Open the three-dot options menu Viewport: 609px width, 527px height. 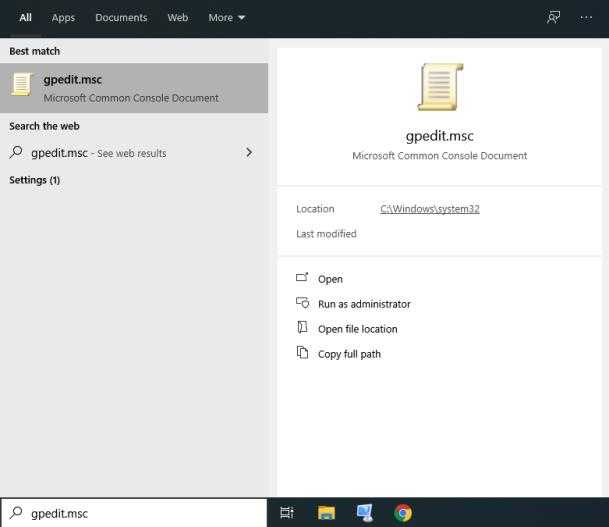click(586, 17)
